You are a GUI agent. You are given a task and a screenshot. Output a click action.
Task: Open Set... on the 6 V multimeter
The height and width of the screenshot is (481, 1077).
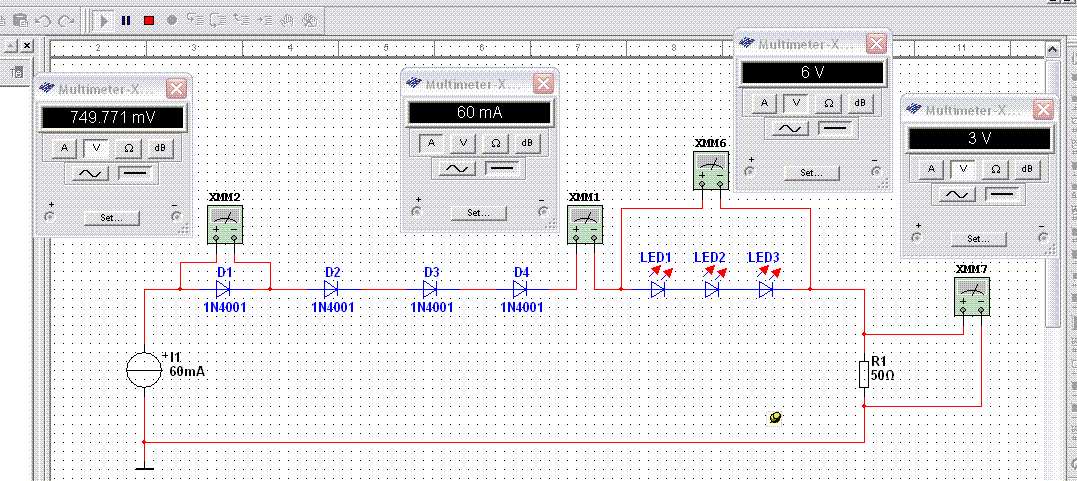click(811, 172)
